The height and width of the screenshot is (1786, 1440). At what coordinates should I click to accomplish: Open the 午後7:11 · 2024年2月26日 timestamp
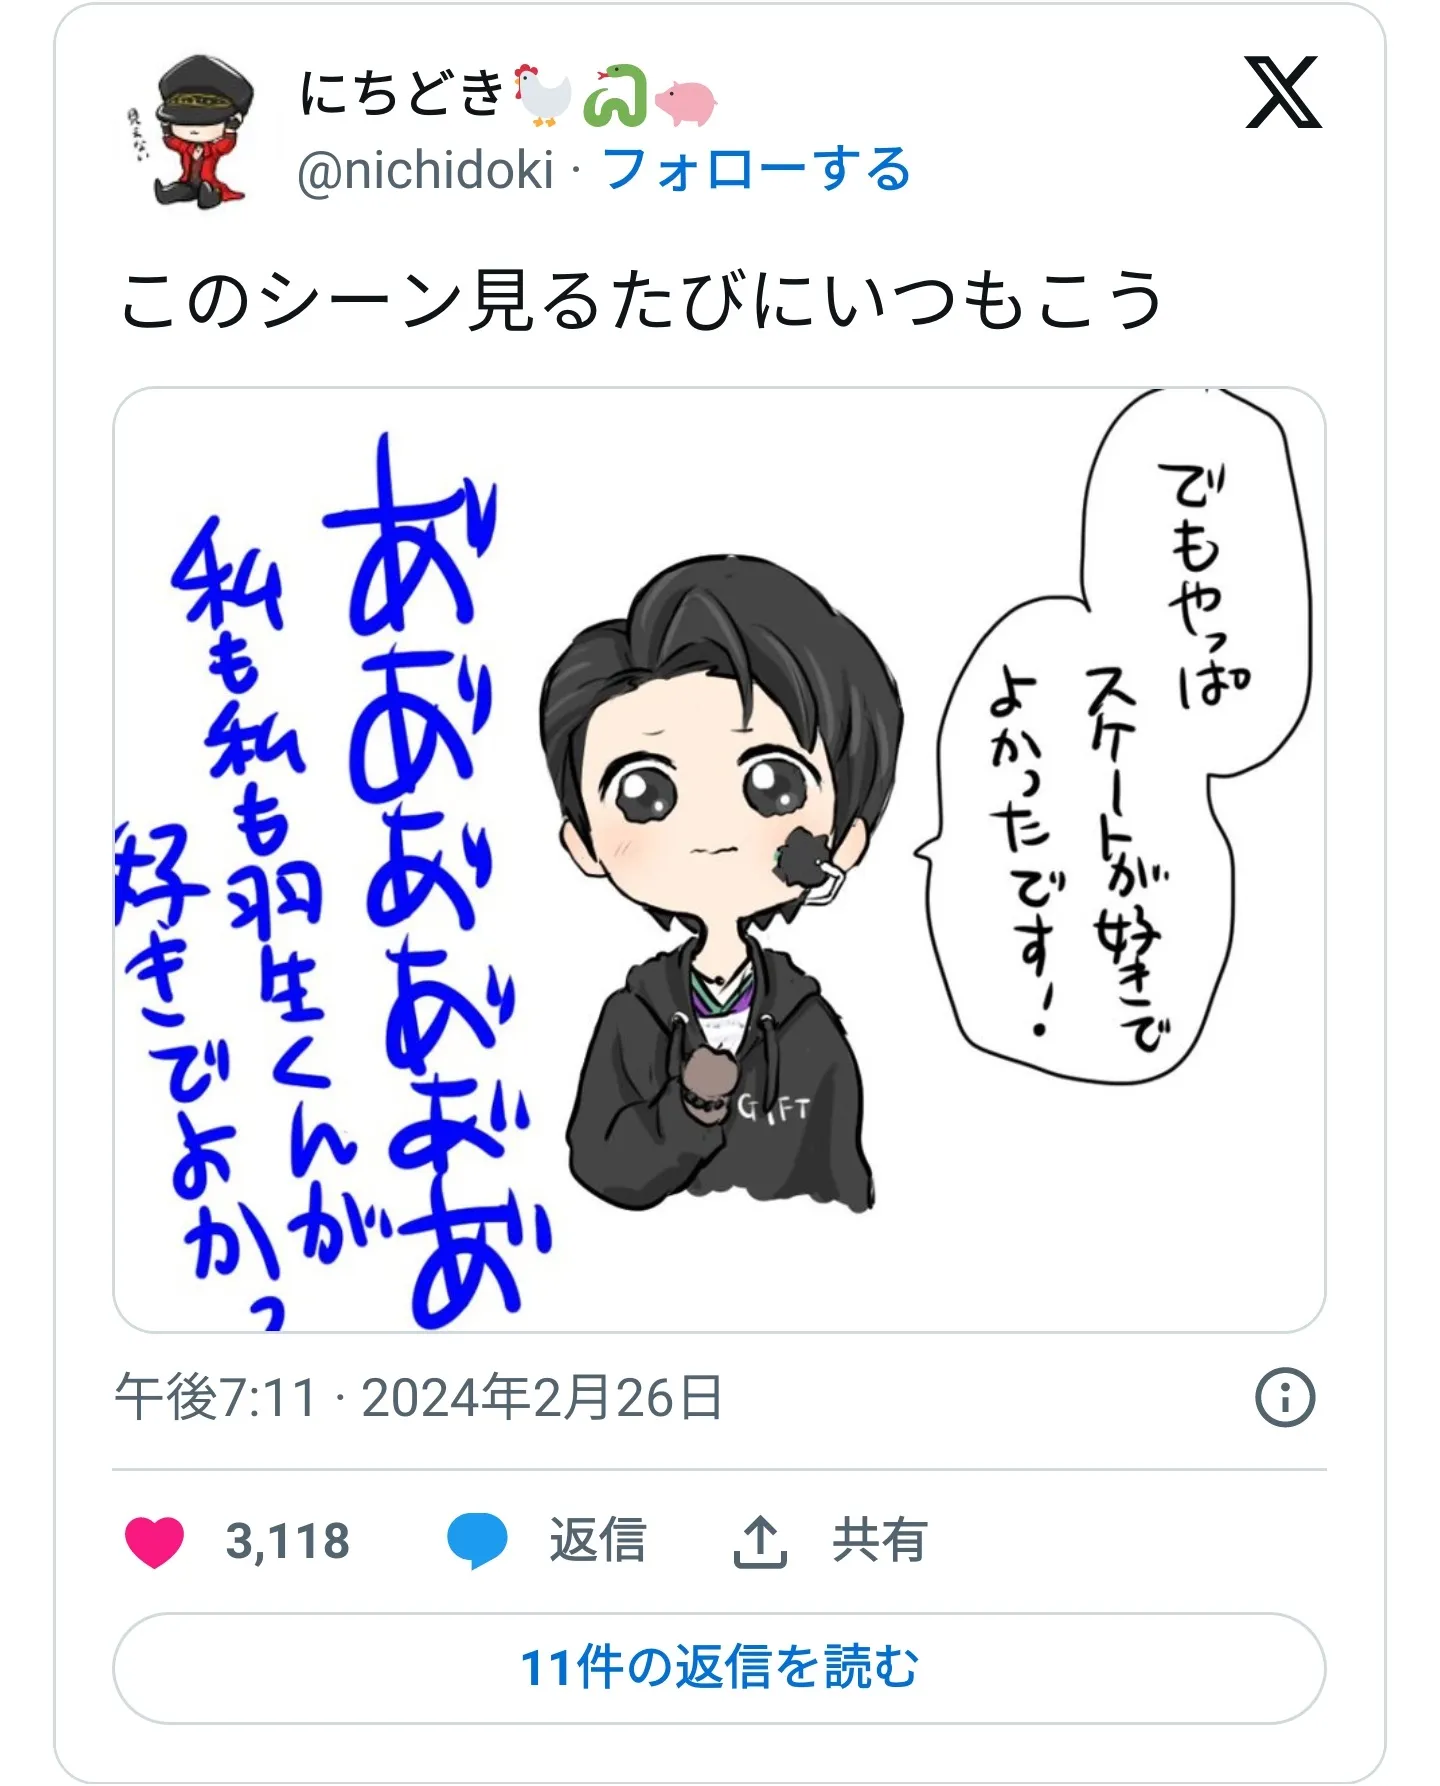tap(418, 1397)
